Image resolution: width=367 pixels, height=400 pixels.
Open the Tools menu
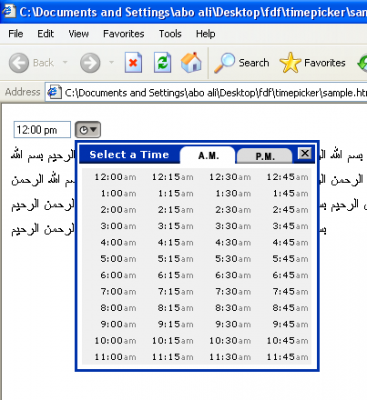170,34
